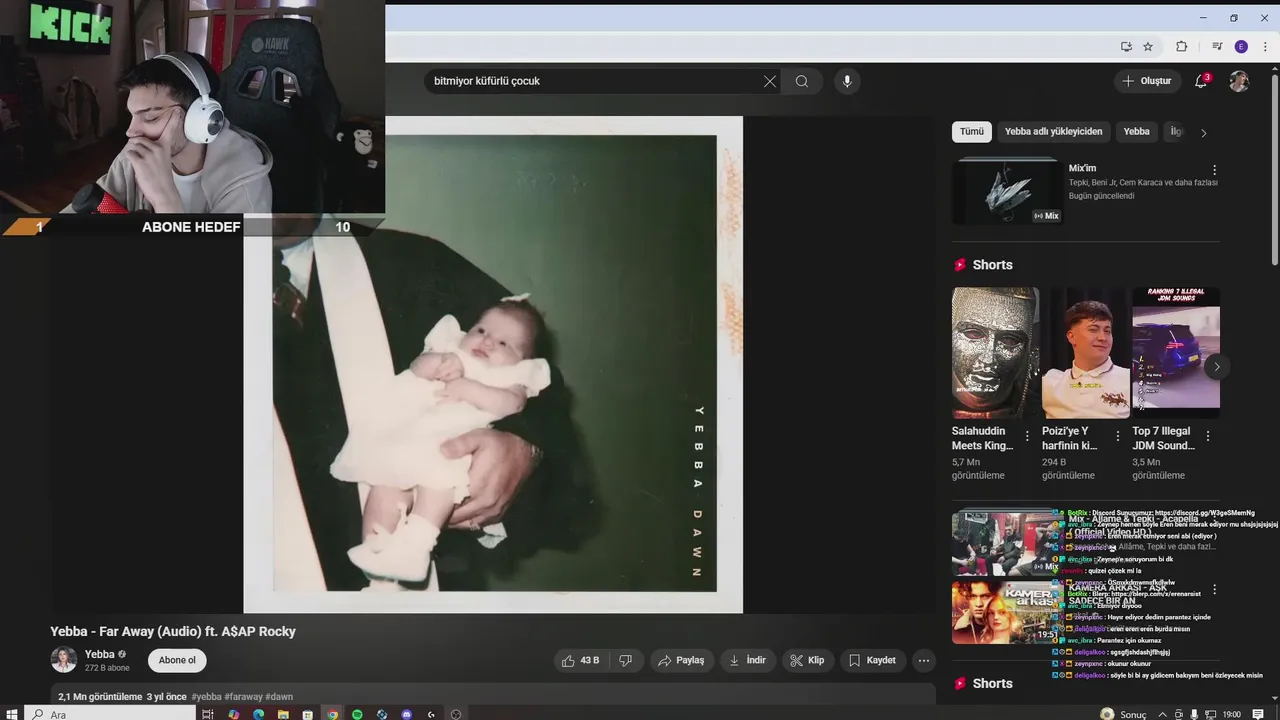Select the partly hidden İlgili chip
The height and width of the screenshot is (720, 1280).
(1175, 132)
